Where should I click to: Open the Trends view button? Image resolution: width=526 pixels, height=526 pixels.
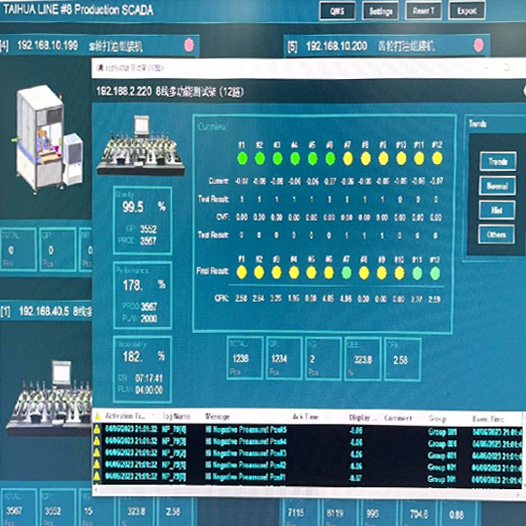point(498,161)
